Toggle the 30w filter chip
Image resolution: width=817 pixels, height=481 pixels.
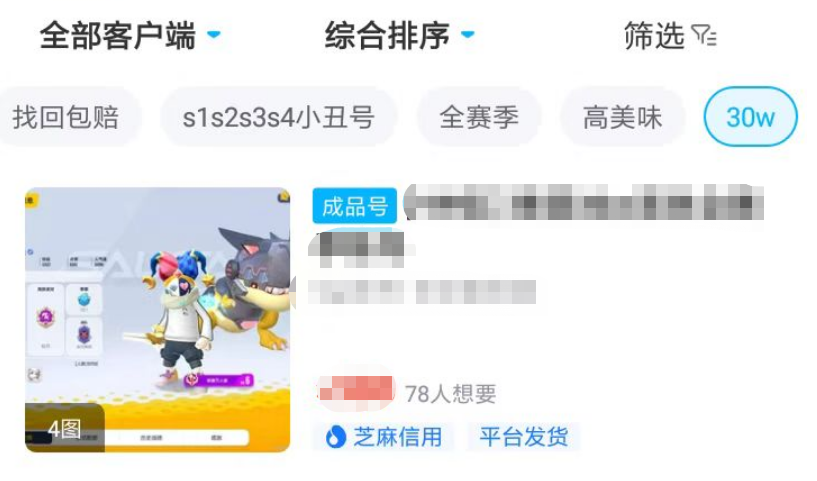(x=750, y=117)
